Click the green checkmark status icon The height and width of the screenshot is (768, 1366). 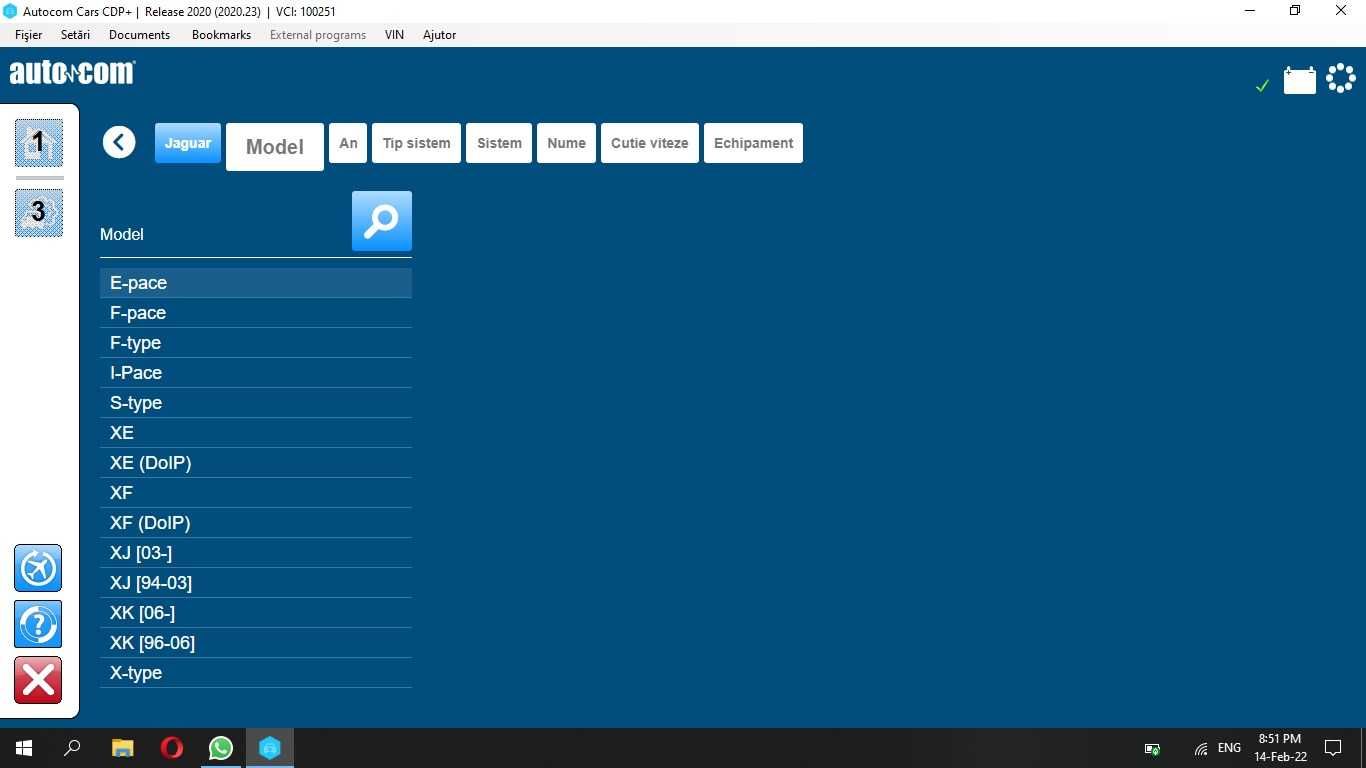1262,86
